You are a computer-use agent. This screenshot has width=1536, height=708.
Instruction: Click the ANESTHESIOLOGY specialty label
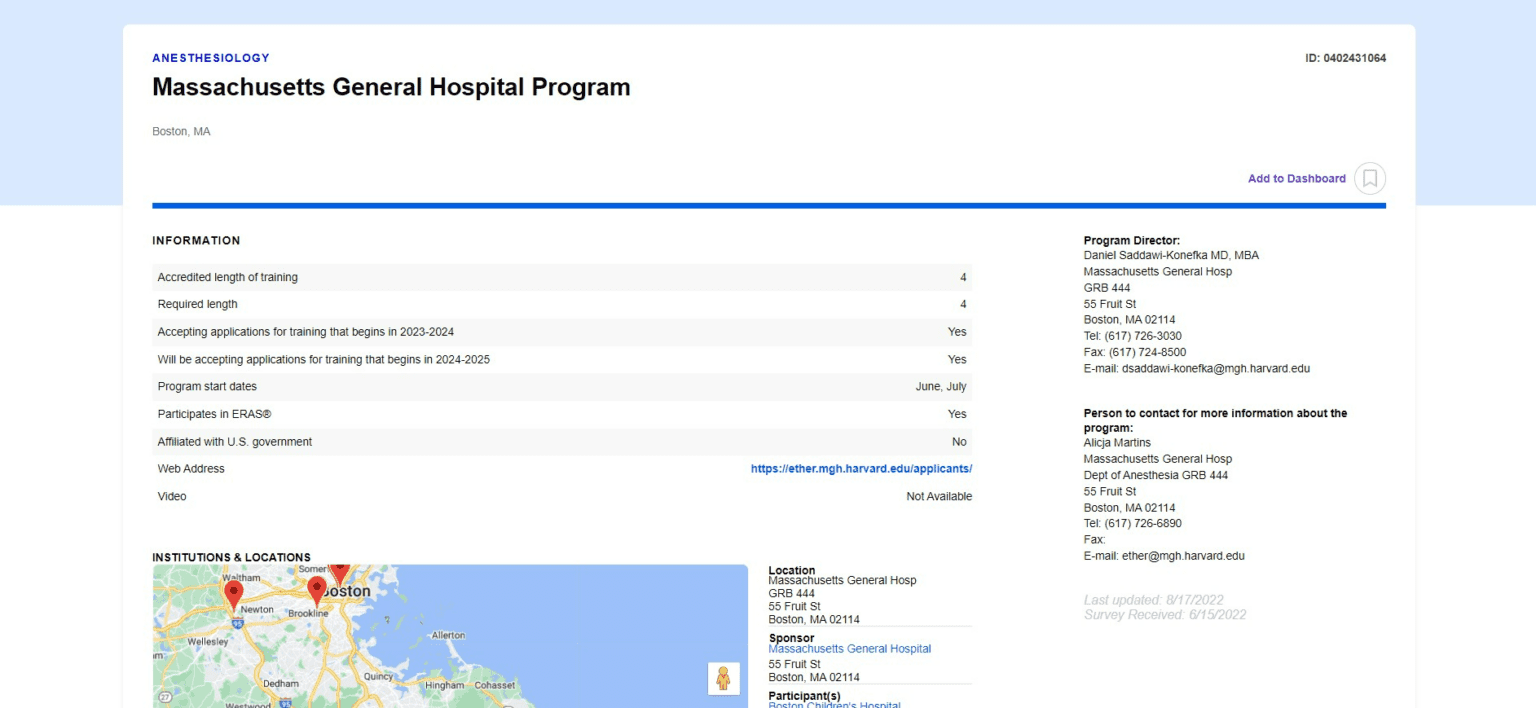pyautogui.click(x=211, y=58)
